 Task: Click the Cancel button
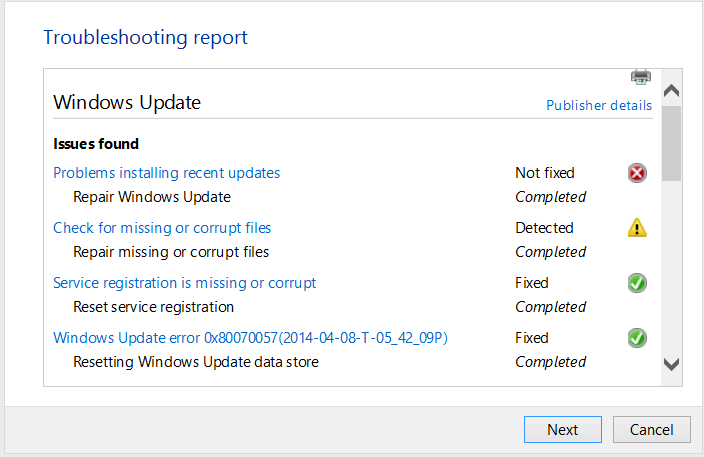click(651, 430)
